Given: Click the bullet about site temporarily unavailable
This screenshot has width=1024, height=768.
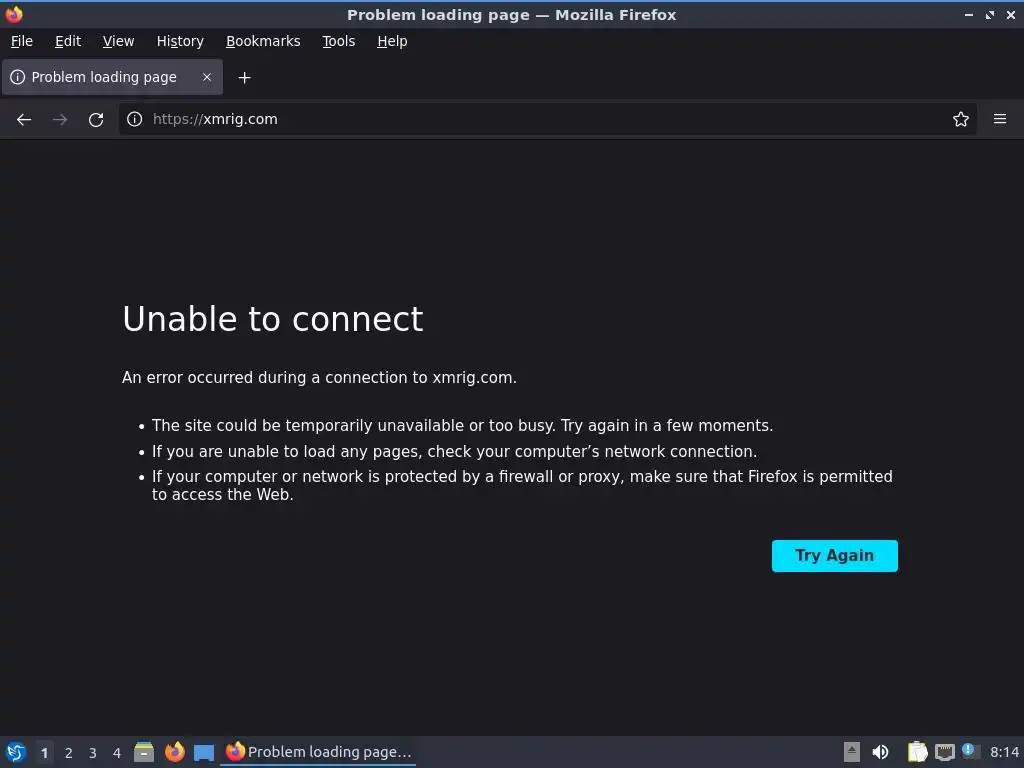Looking at the screenshot, I should (x=462, y=426).
